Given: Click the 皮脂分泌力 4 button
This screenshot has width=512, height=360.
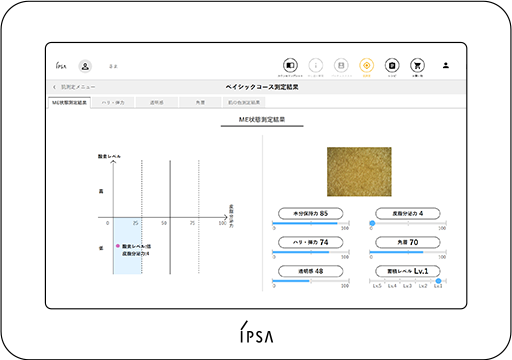Looking at the screenshot, I should (408, 214).
